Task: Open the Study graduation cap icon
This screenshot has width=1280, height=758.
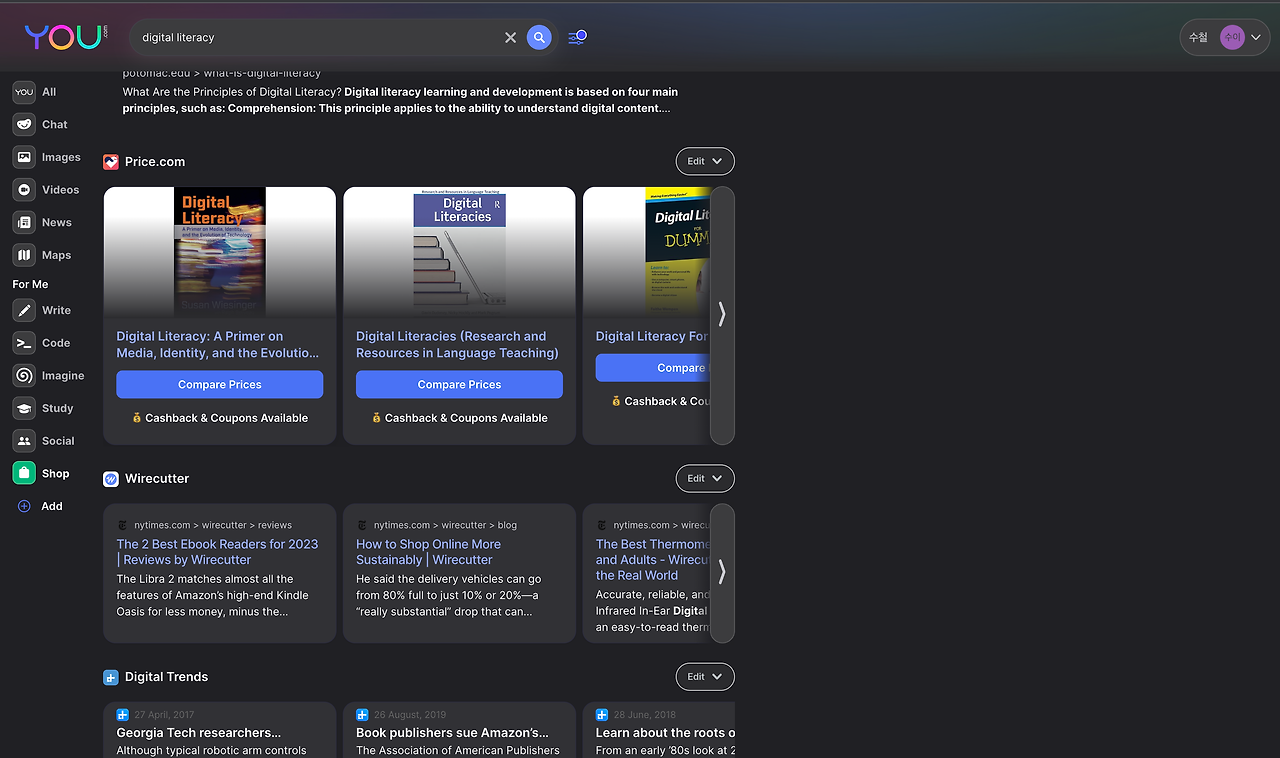Action: pyautogui.click(x=24, y=408)
